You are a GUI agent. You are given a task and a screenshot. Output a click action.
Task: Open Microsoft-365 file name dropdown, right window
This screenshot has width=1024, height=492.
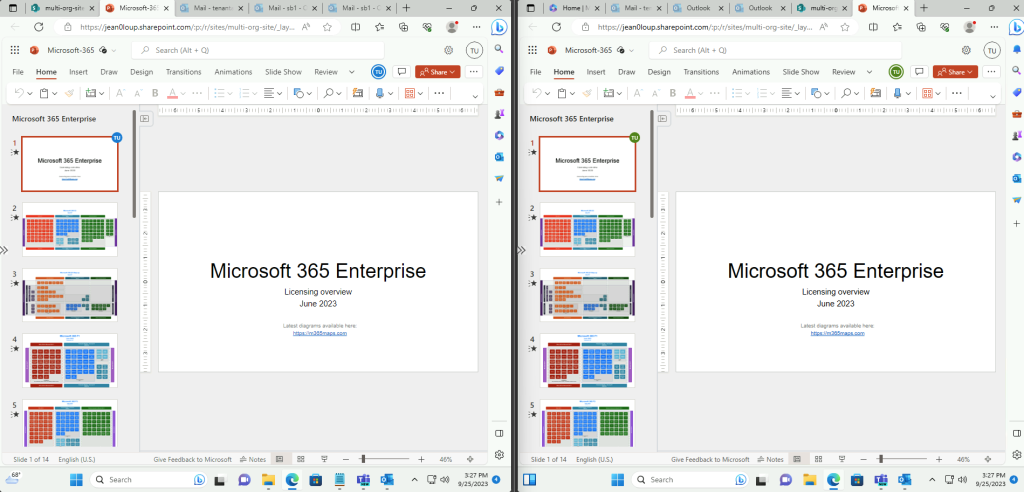click(631, 50)
